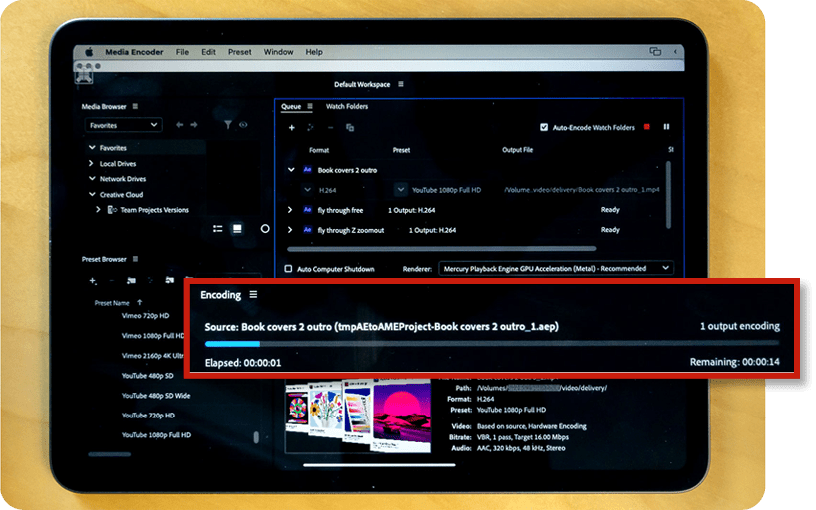Viewport: 816px width, 510px height.
Task: Stop the queue with red stop button
Action: click(647, 126)
